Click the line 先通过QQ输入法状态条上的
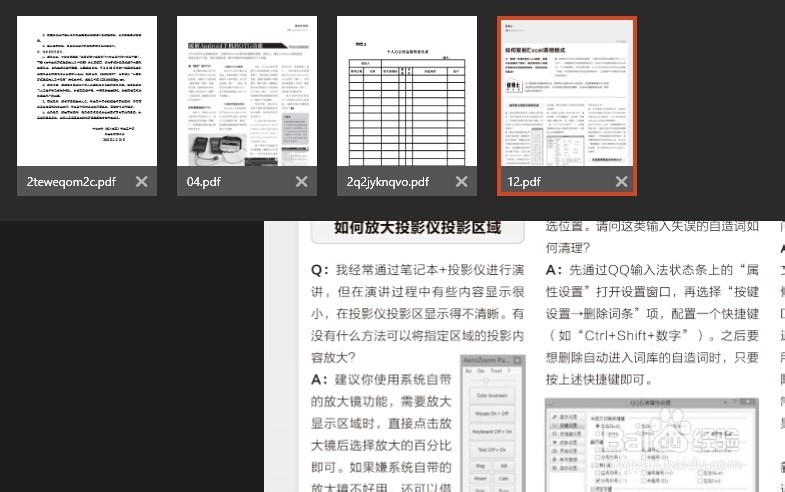785x492 pixels. click(652, 270)
